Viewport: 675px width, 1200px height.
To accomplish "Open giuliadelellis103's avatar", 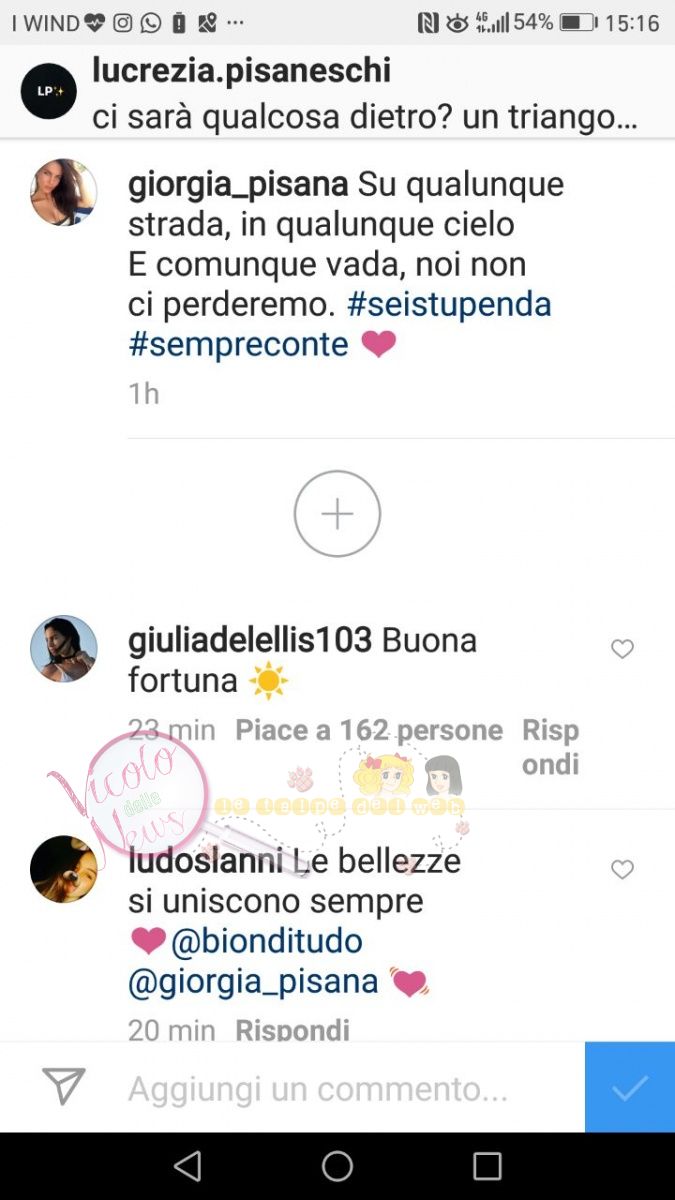I will click(64, 648).
